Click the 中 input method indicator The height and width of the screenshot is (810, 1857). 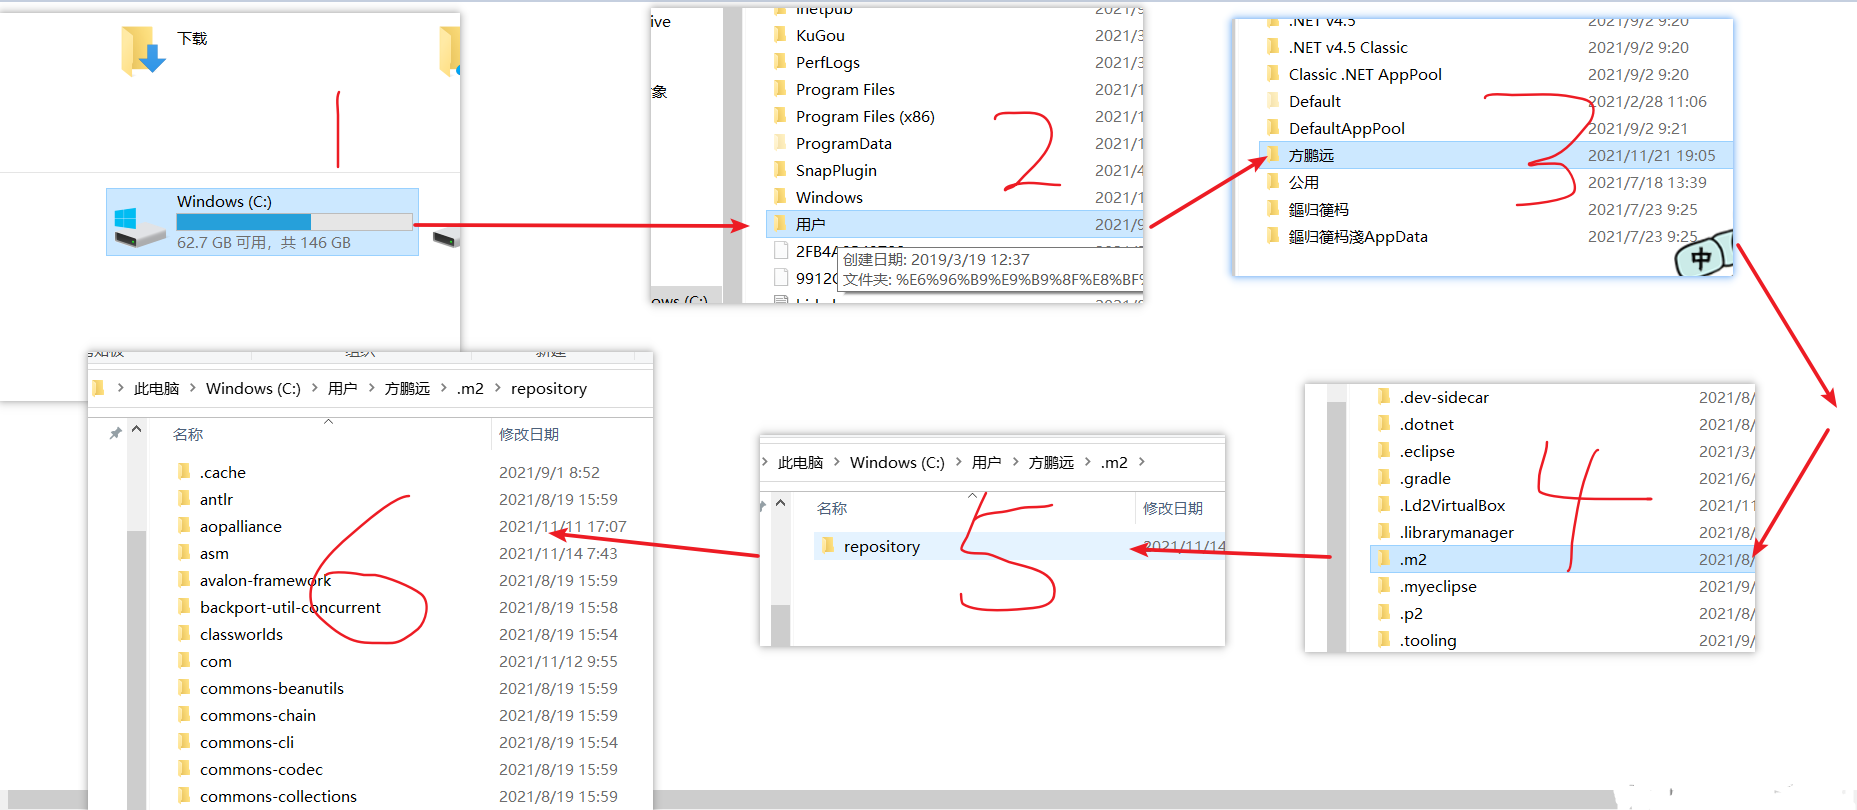[x=1700, y=259]
